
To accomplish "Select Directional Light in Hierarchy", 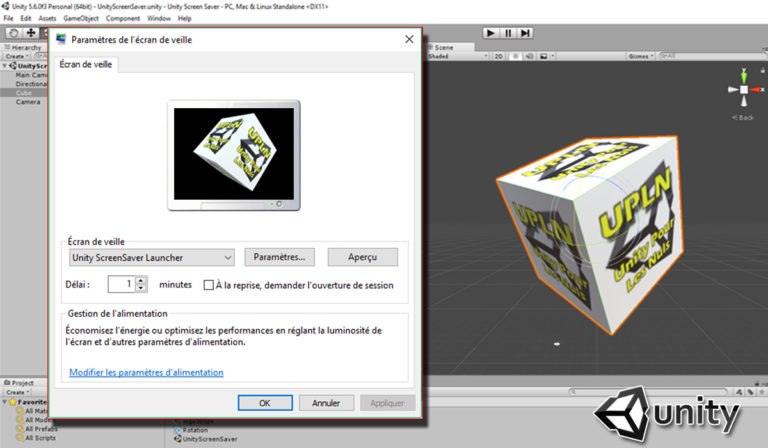I will pyautogui.click(x=31, y=84).
